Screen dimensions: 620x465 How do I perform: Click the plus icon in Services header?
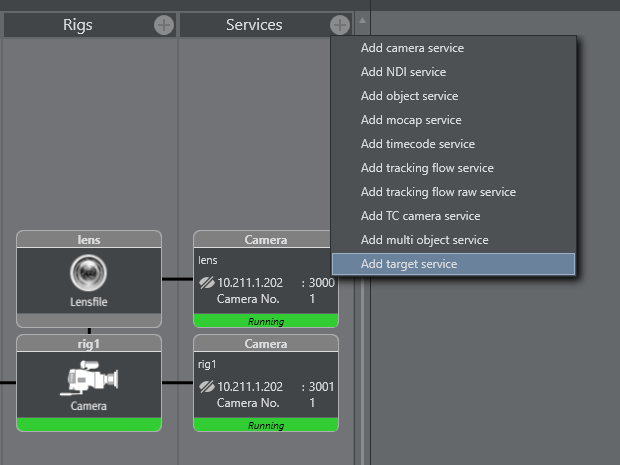340,25
